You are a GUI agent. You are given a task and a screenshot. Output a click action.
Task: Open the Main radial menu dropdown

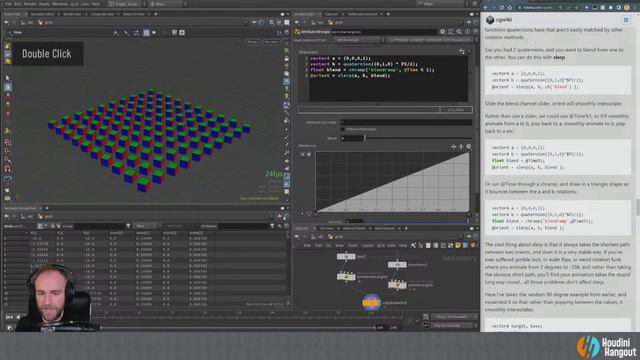coord(167,4)
